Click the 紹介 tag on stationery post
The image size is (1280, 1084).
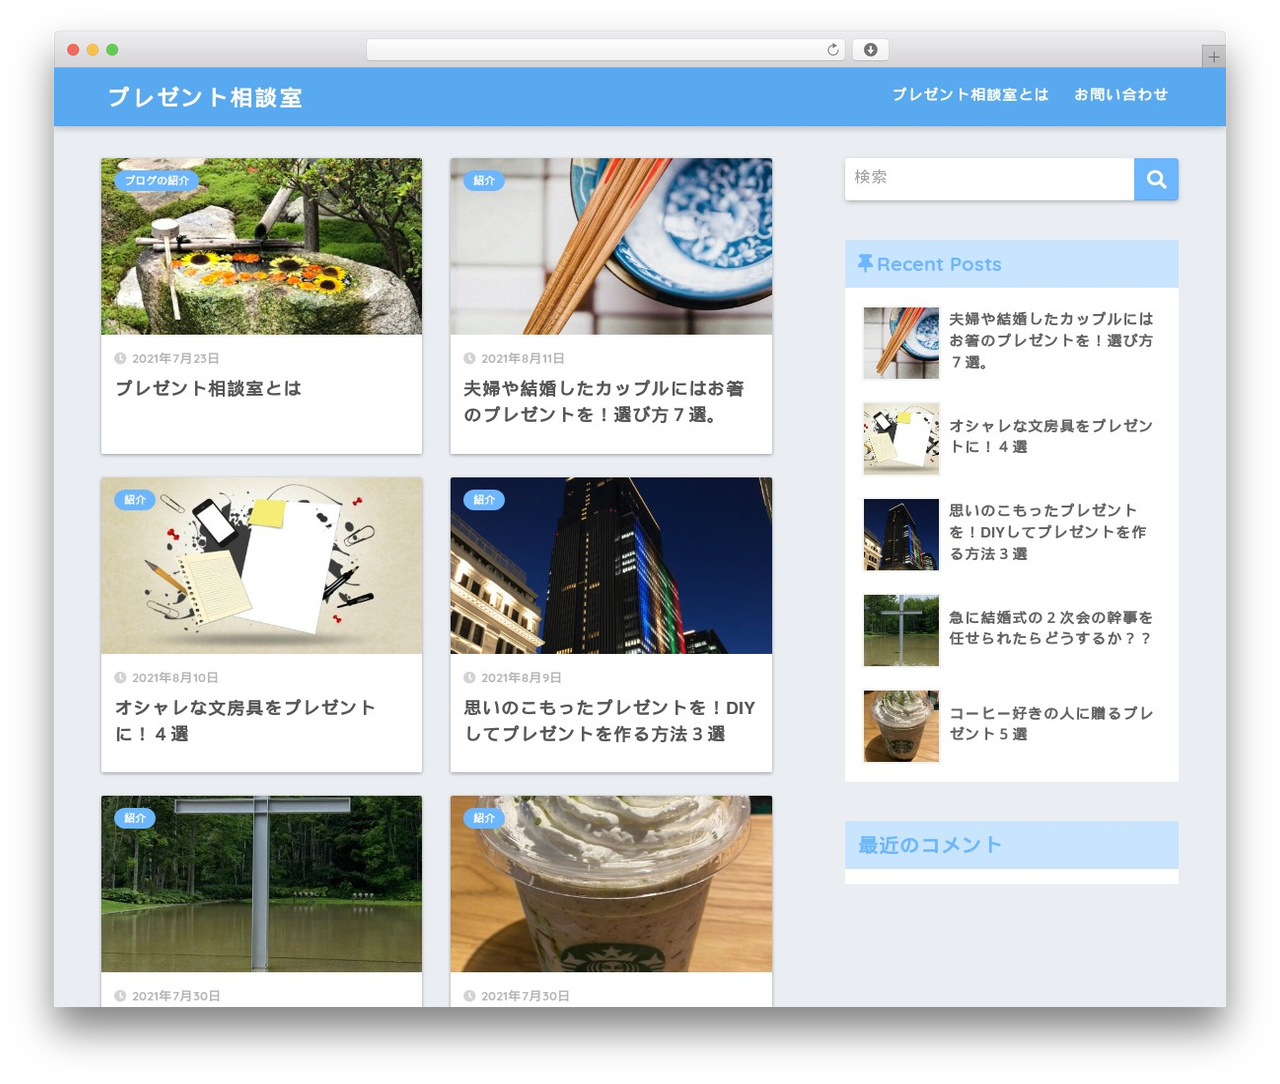click(135, 500)
